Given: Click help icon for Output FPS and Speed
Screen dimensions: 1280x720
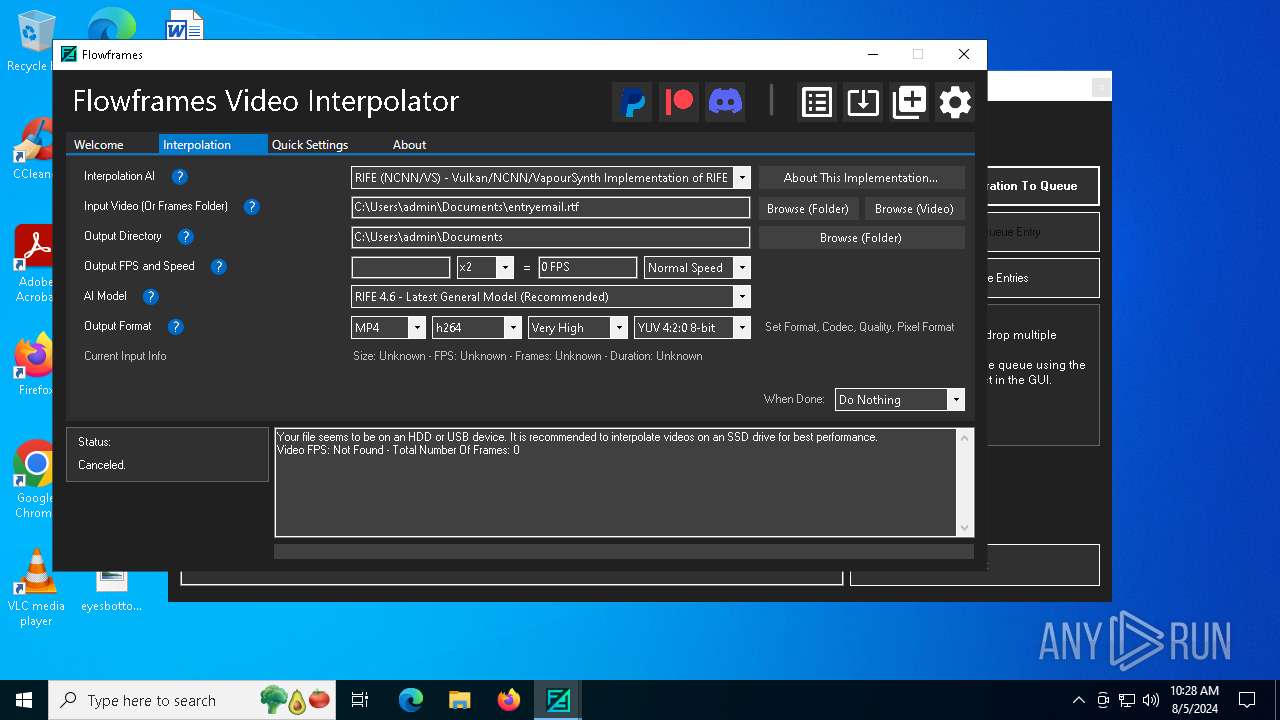Looking at the screenshot, I should (x=219, y=267).
